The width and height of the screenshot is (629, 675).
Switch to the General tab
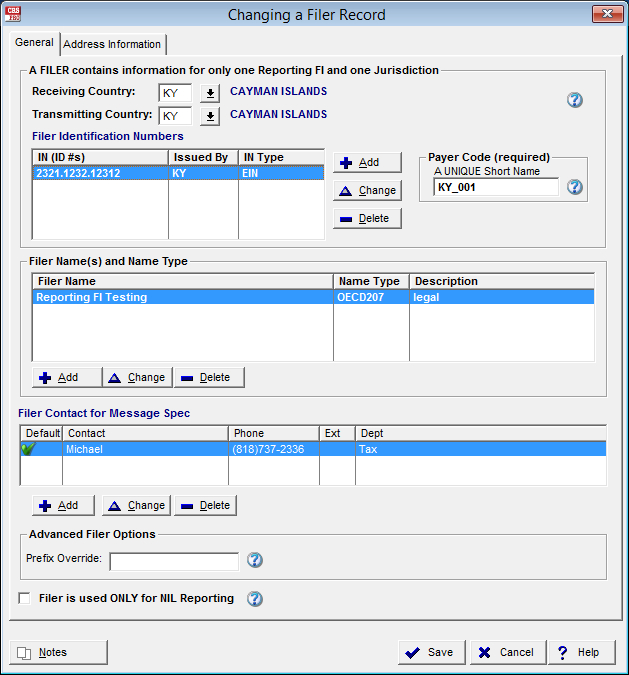pyautogui.click(x=34, y=43)
